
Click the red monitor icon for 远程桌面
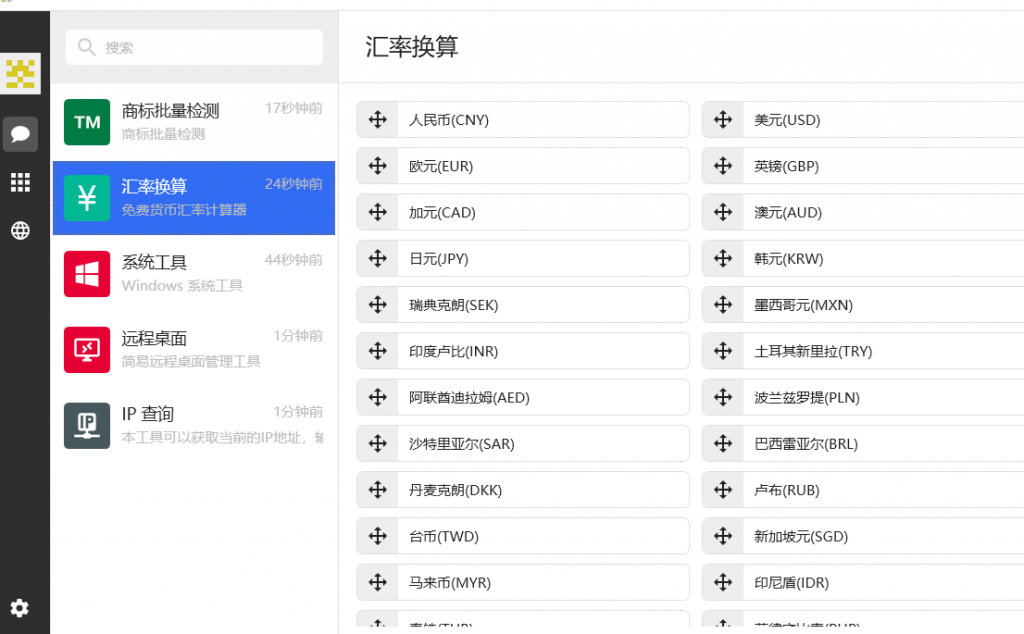click(86, 350)
